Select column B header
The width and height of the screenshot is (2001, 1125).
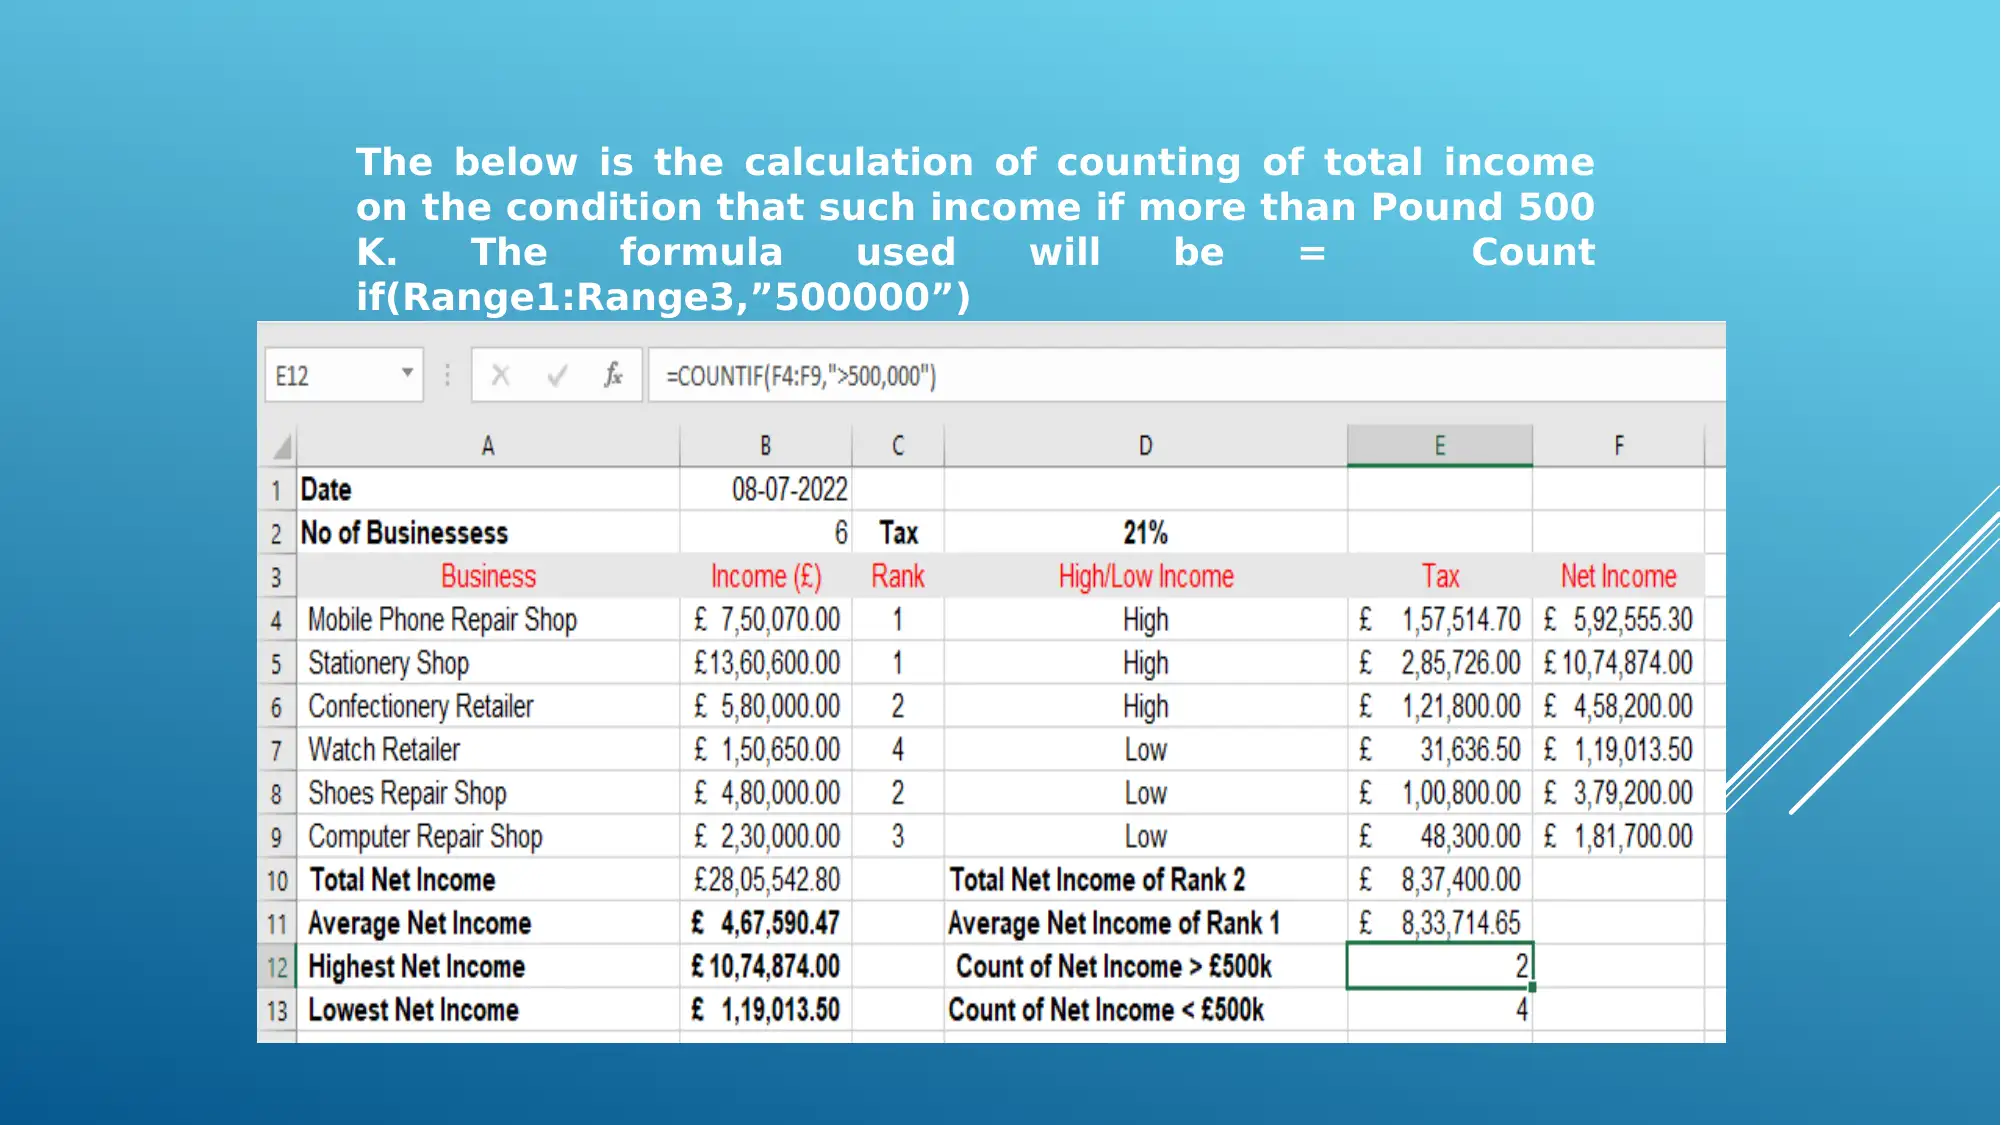point(766,446)
